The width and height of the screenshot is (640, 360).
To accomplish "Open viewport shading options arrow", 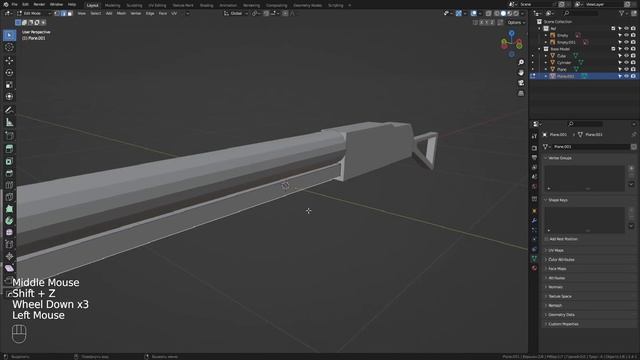I will (523, 13).
